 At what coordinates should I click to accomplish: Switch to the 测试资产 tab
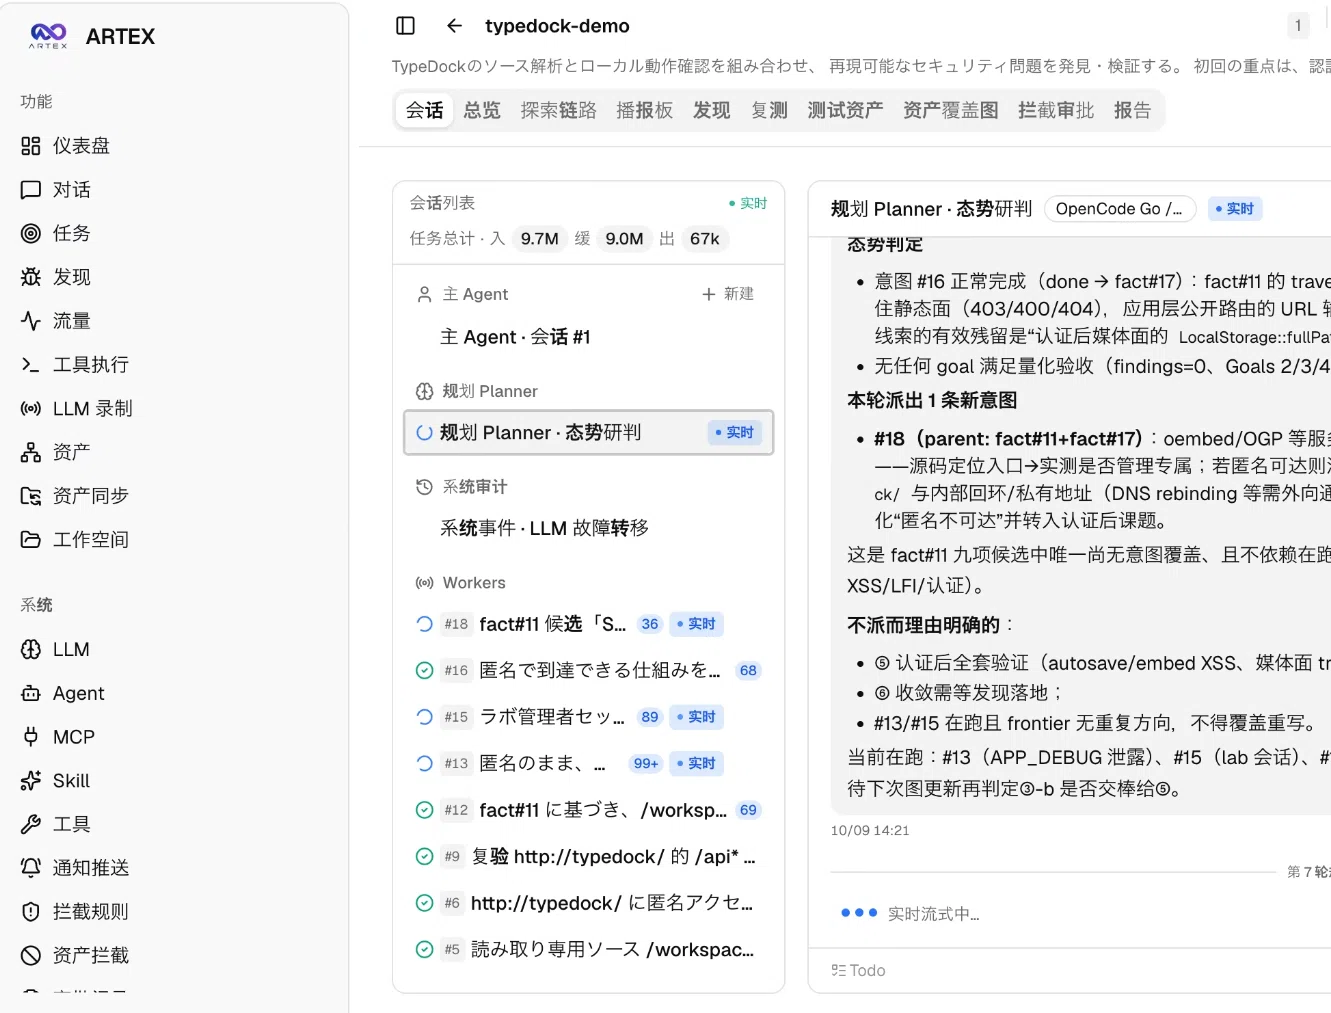coord(845,110)
